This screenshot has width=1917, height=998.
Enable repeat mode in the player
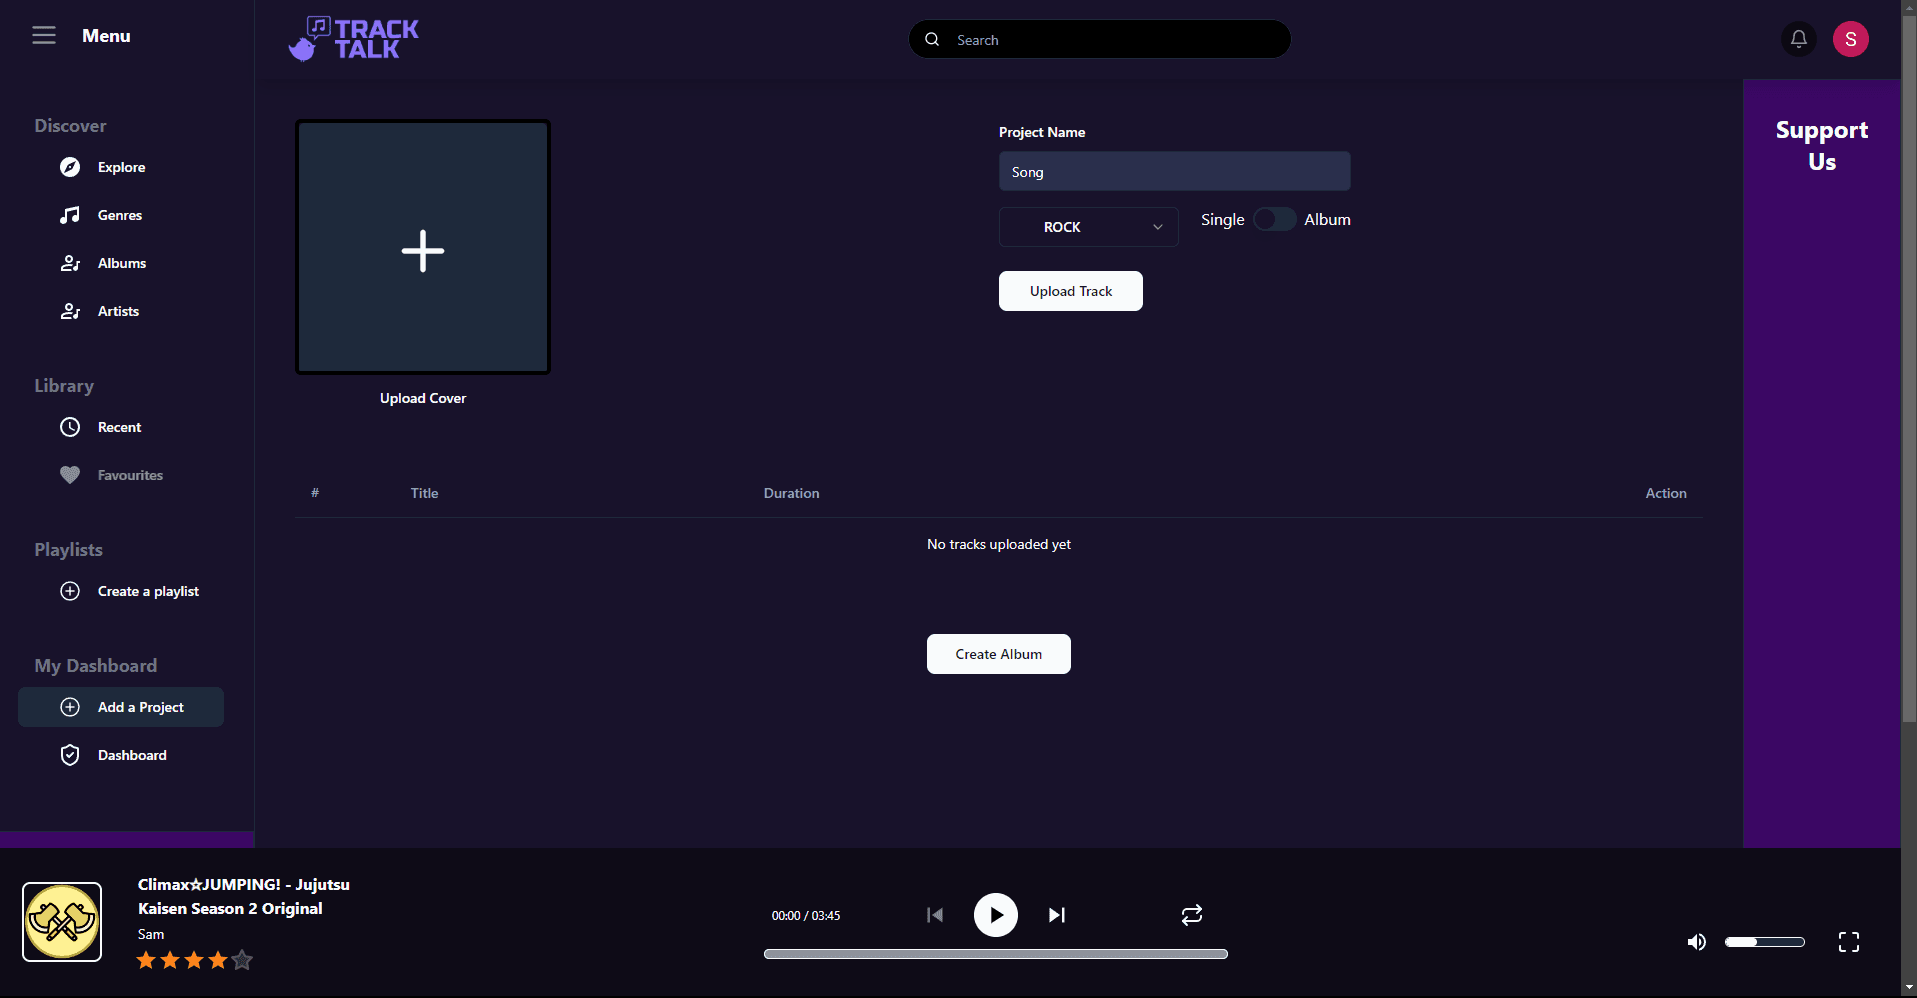tap(1190, 914)
